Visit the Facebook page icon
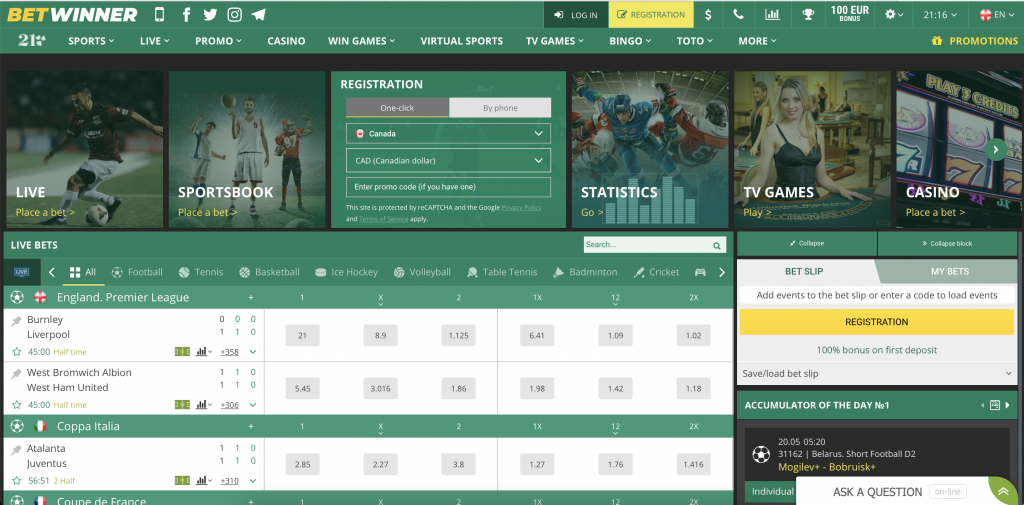This screenshot has height=505, width=1024. [187, 14]
